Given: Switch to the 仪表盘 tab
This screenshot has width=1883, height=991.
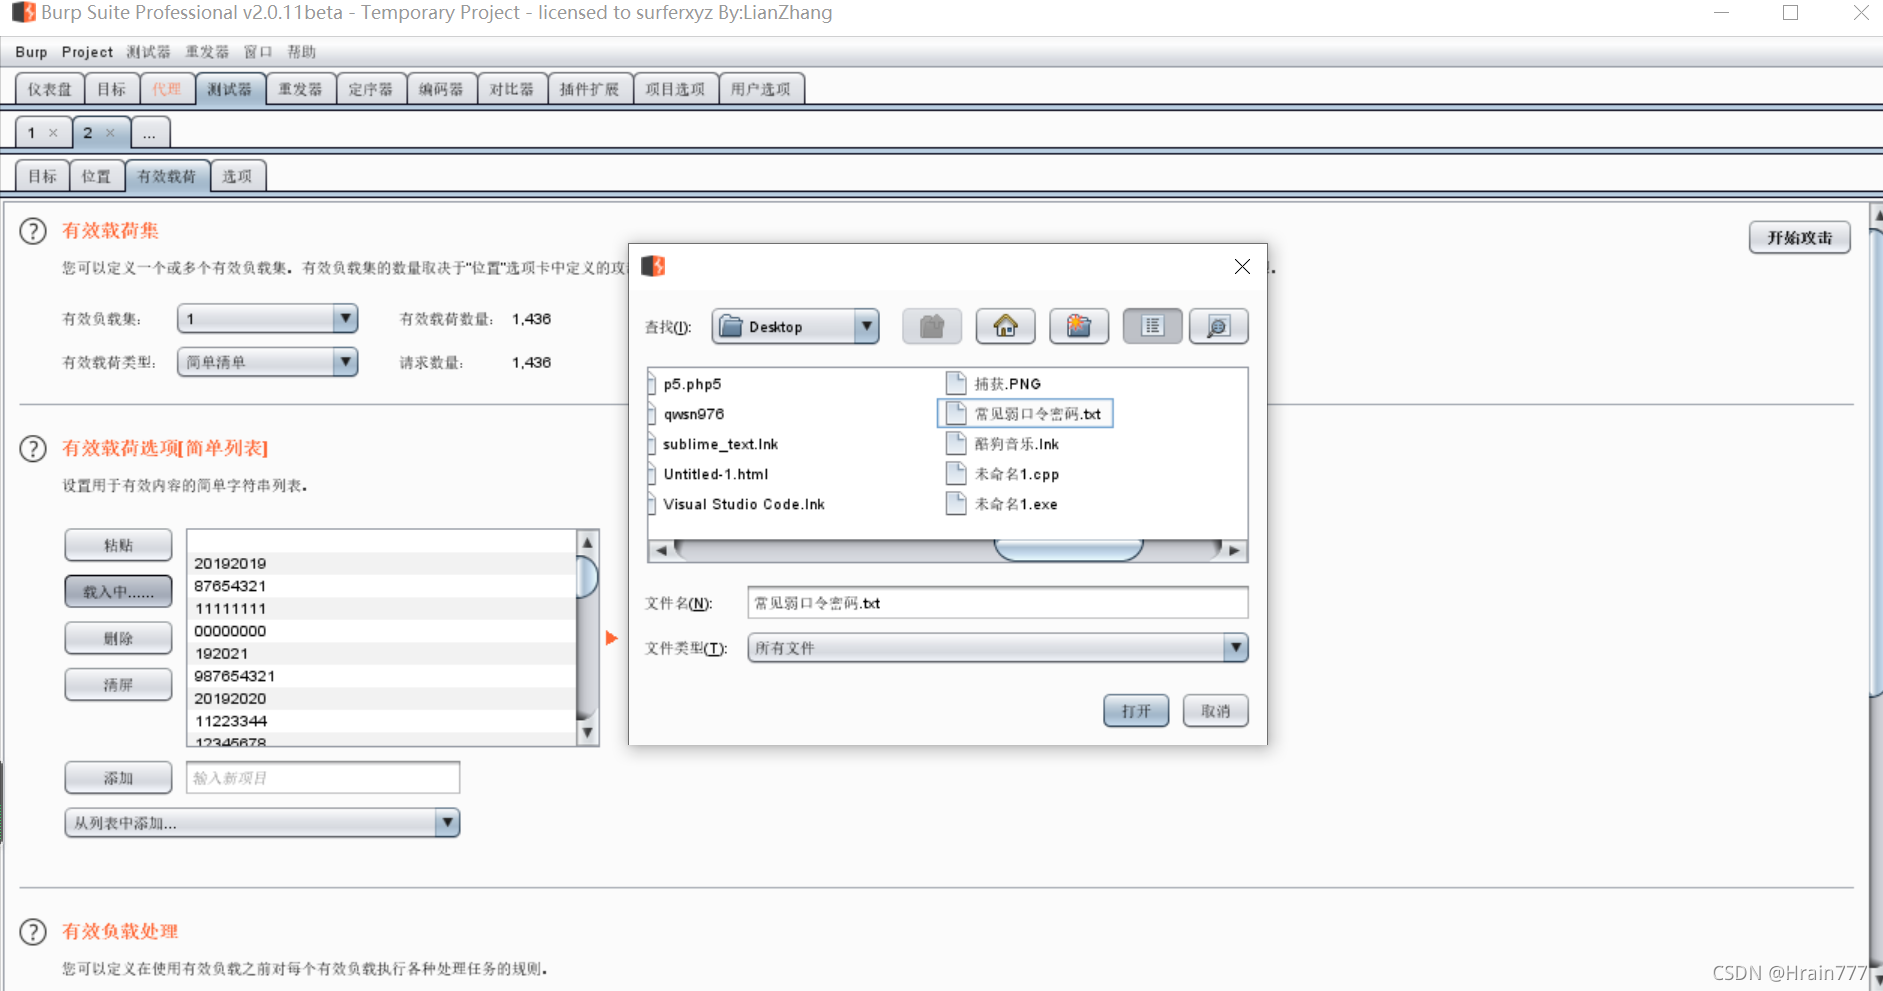Looking at the screenshot, I should pos(50,89).
